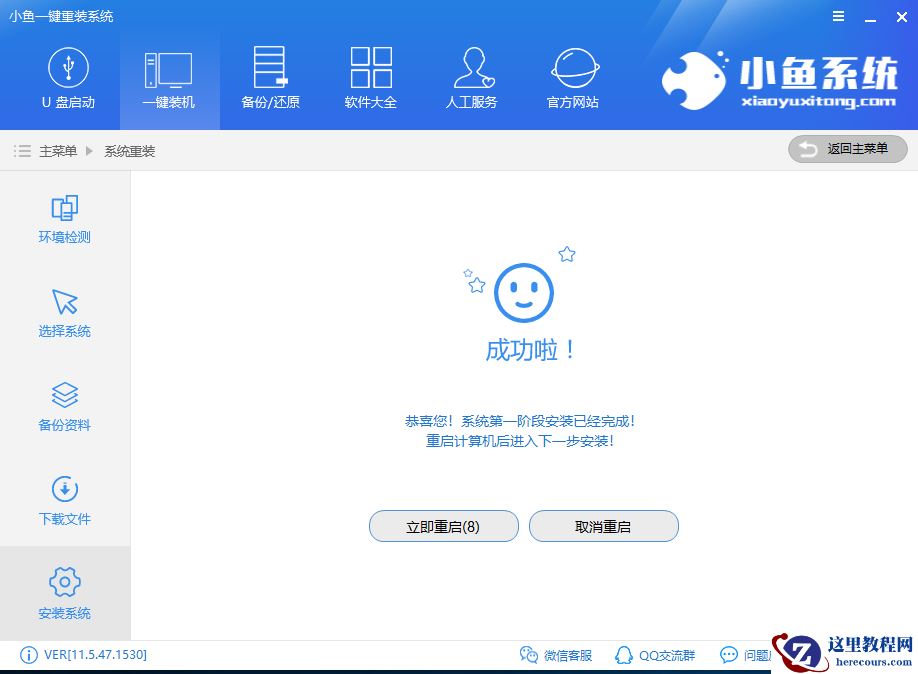Select 安装系统 in the sidebar
The image size is (918, 674).
tap(64, 593)
